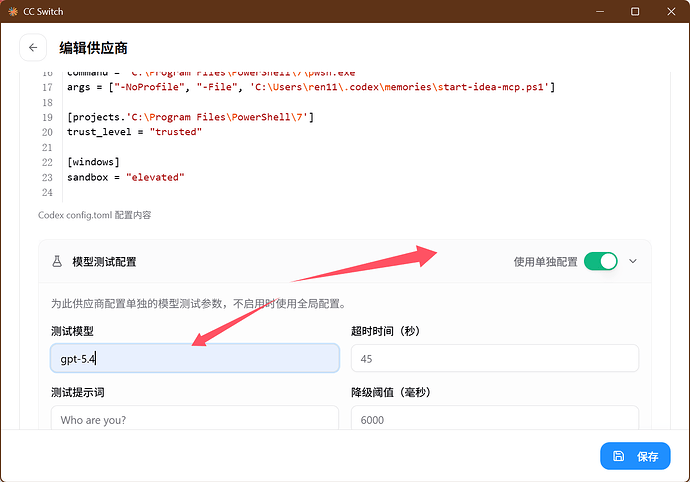Click the 测试提示词 label
The height and width of the screenshot is (482, 690).
click(77, 392)
